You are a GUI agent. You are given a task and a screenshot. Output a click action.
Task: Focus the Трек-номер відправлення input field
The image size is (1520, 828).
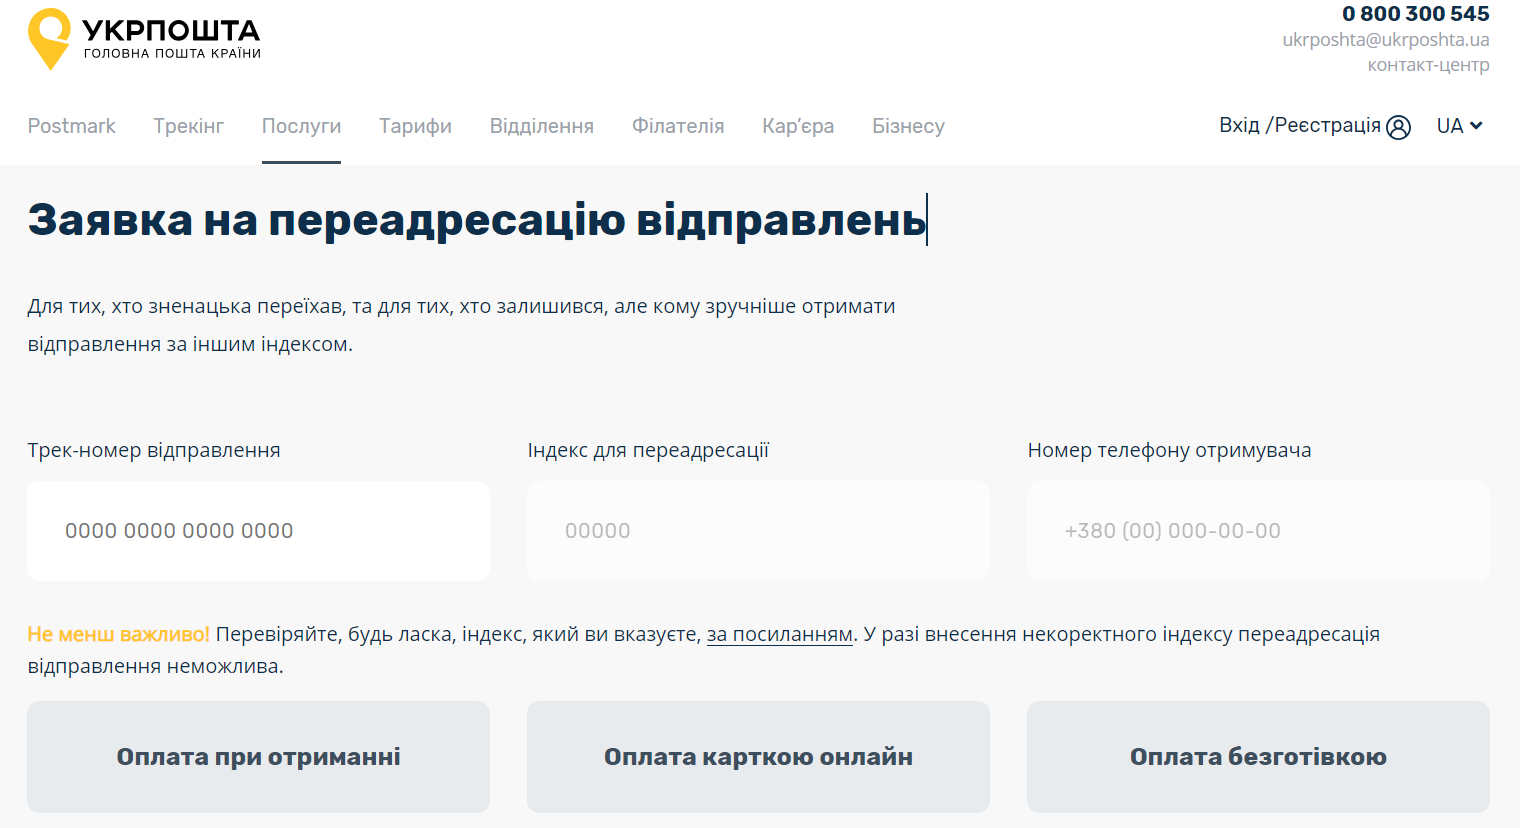tap(258, 531)
